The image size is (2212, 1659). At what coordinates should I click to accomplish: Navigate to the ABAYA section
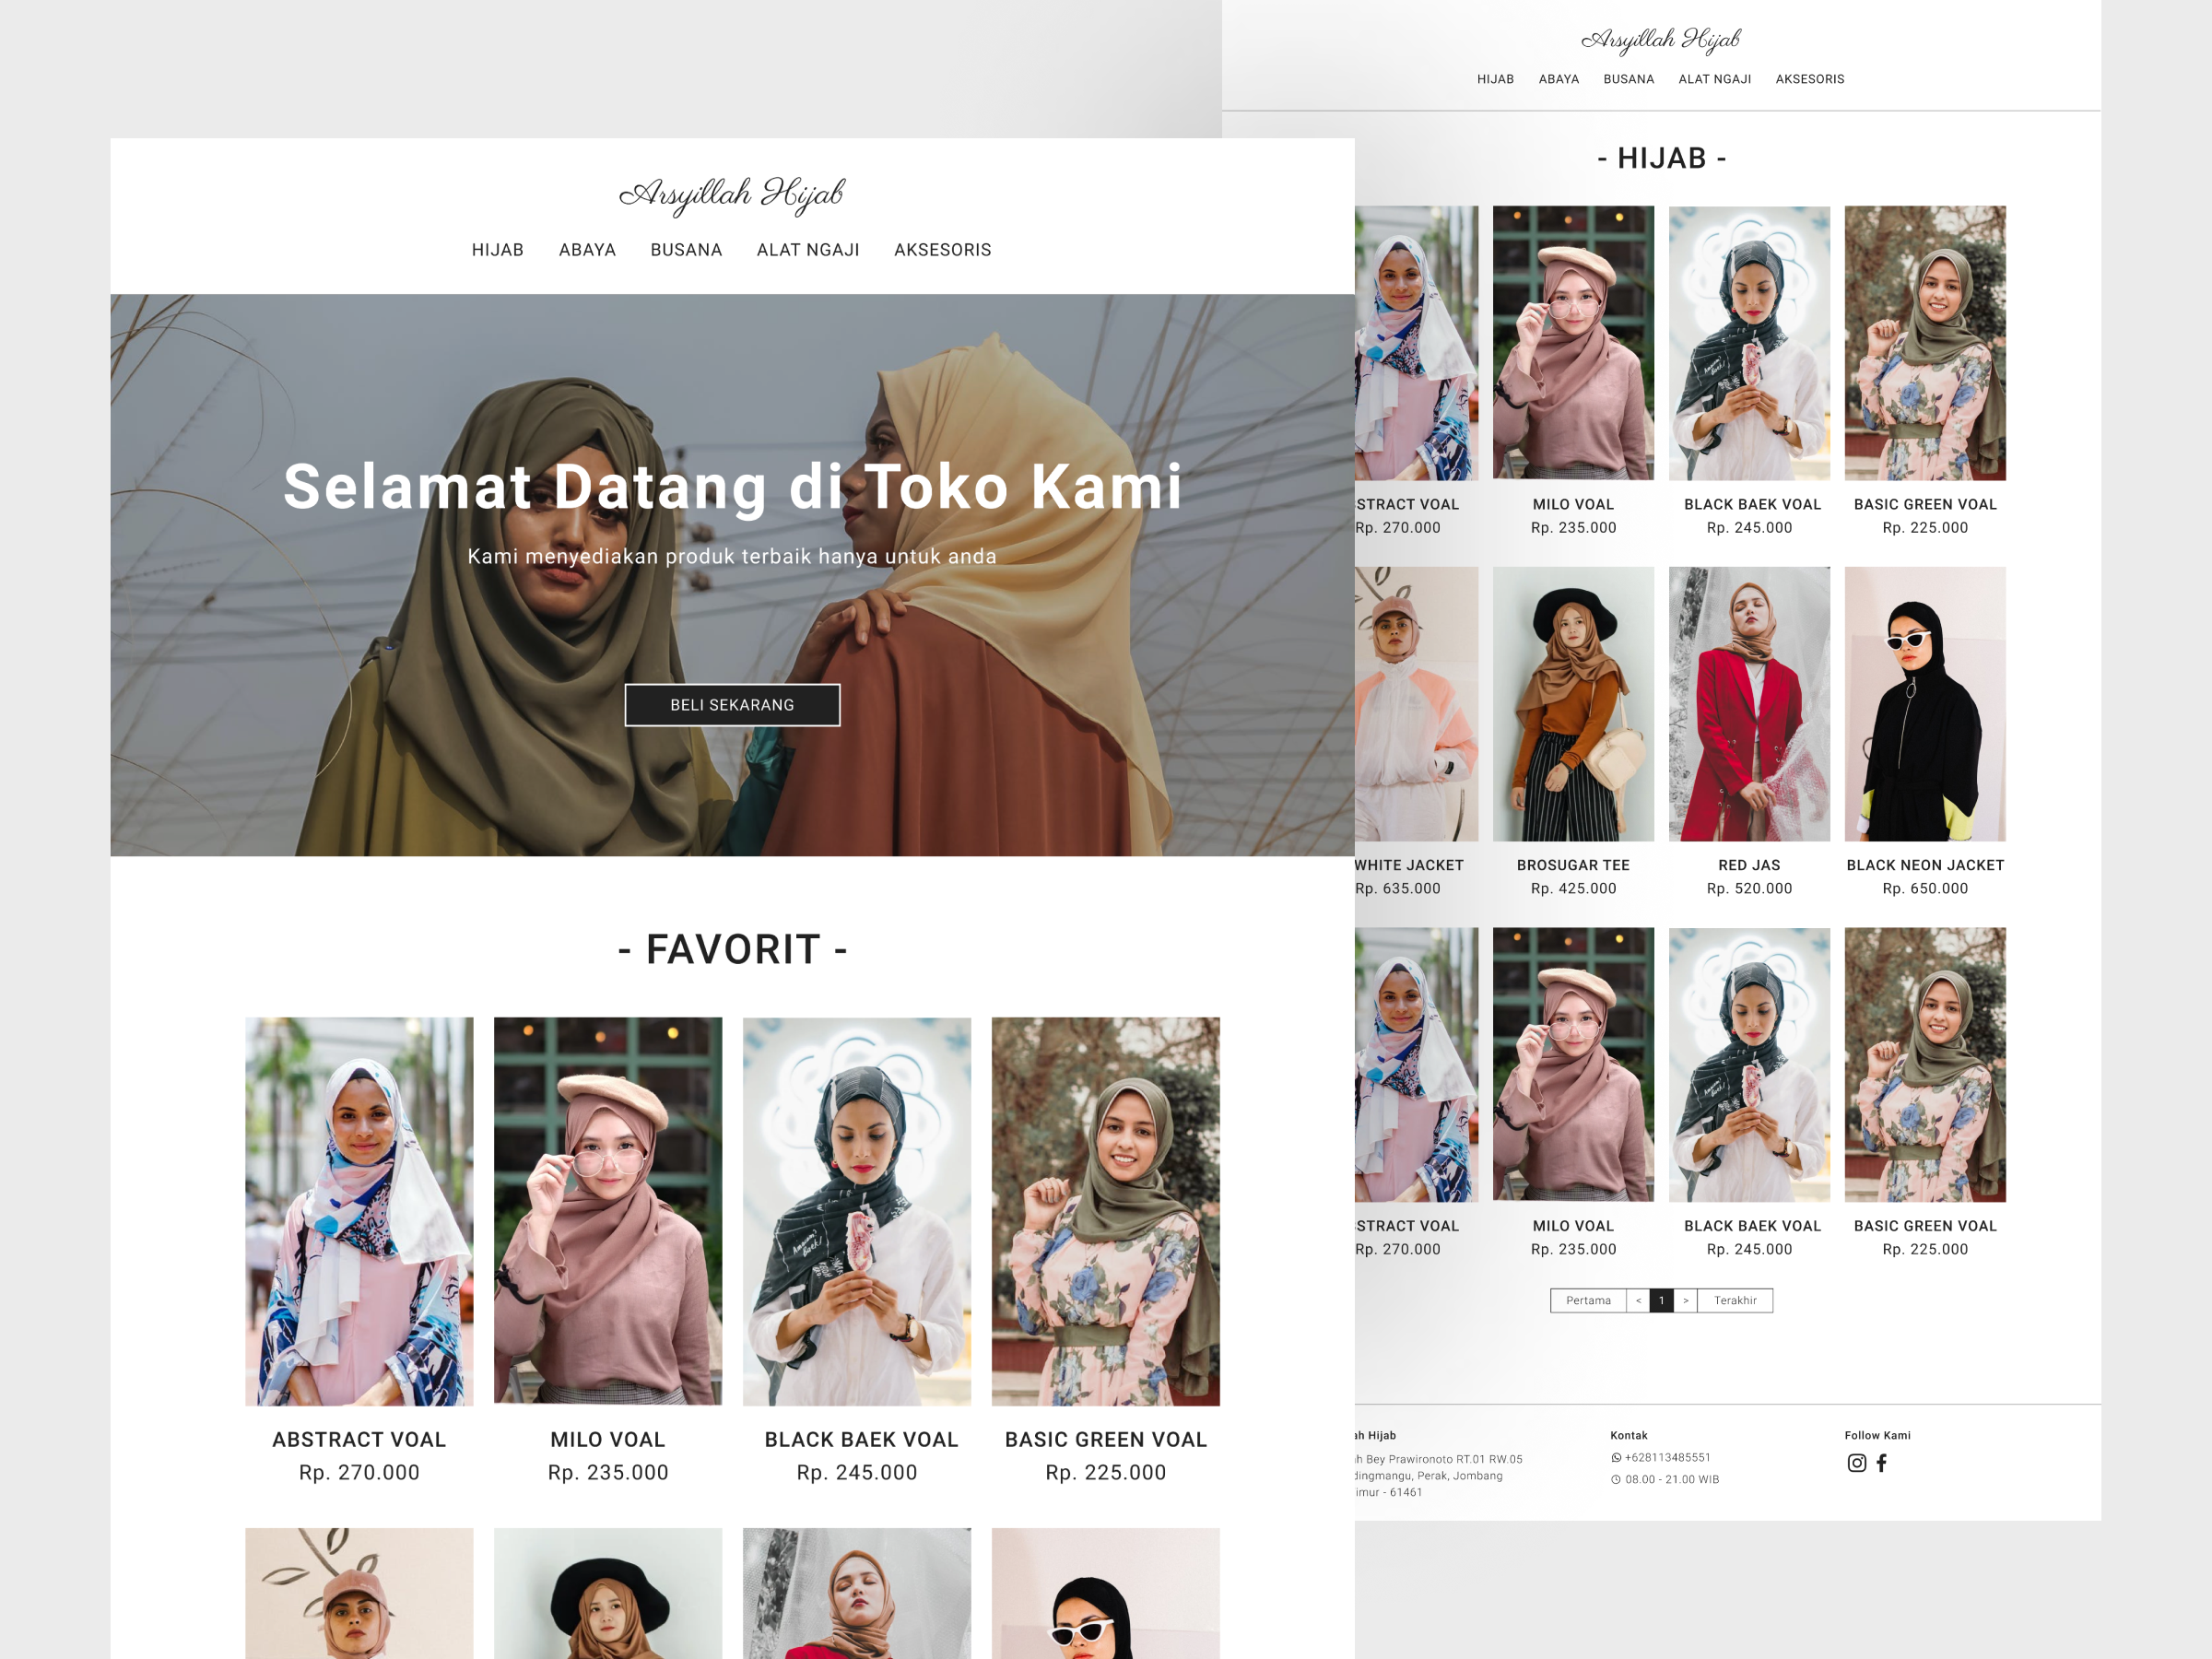pyautogui.click(x=587, y=250)
